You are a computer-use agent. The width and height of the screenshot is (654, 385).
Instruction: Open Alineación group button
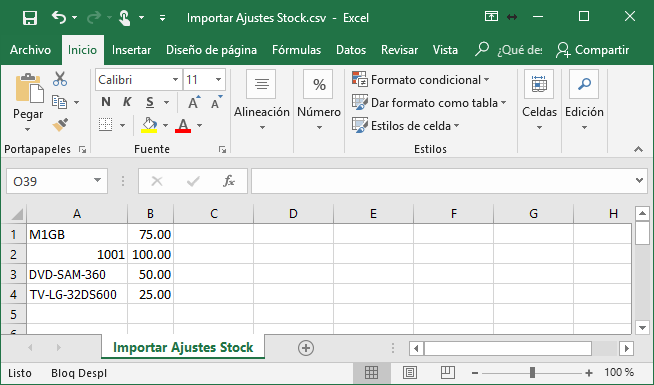(x=262, y=100)
